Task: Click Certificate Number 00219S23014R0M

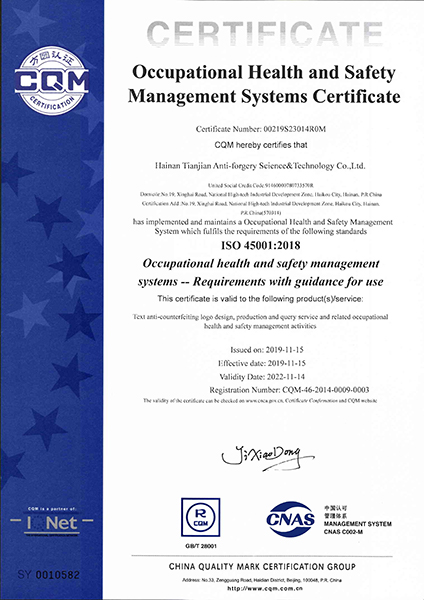Action: coord(261,129)
